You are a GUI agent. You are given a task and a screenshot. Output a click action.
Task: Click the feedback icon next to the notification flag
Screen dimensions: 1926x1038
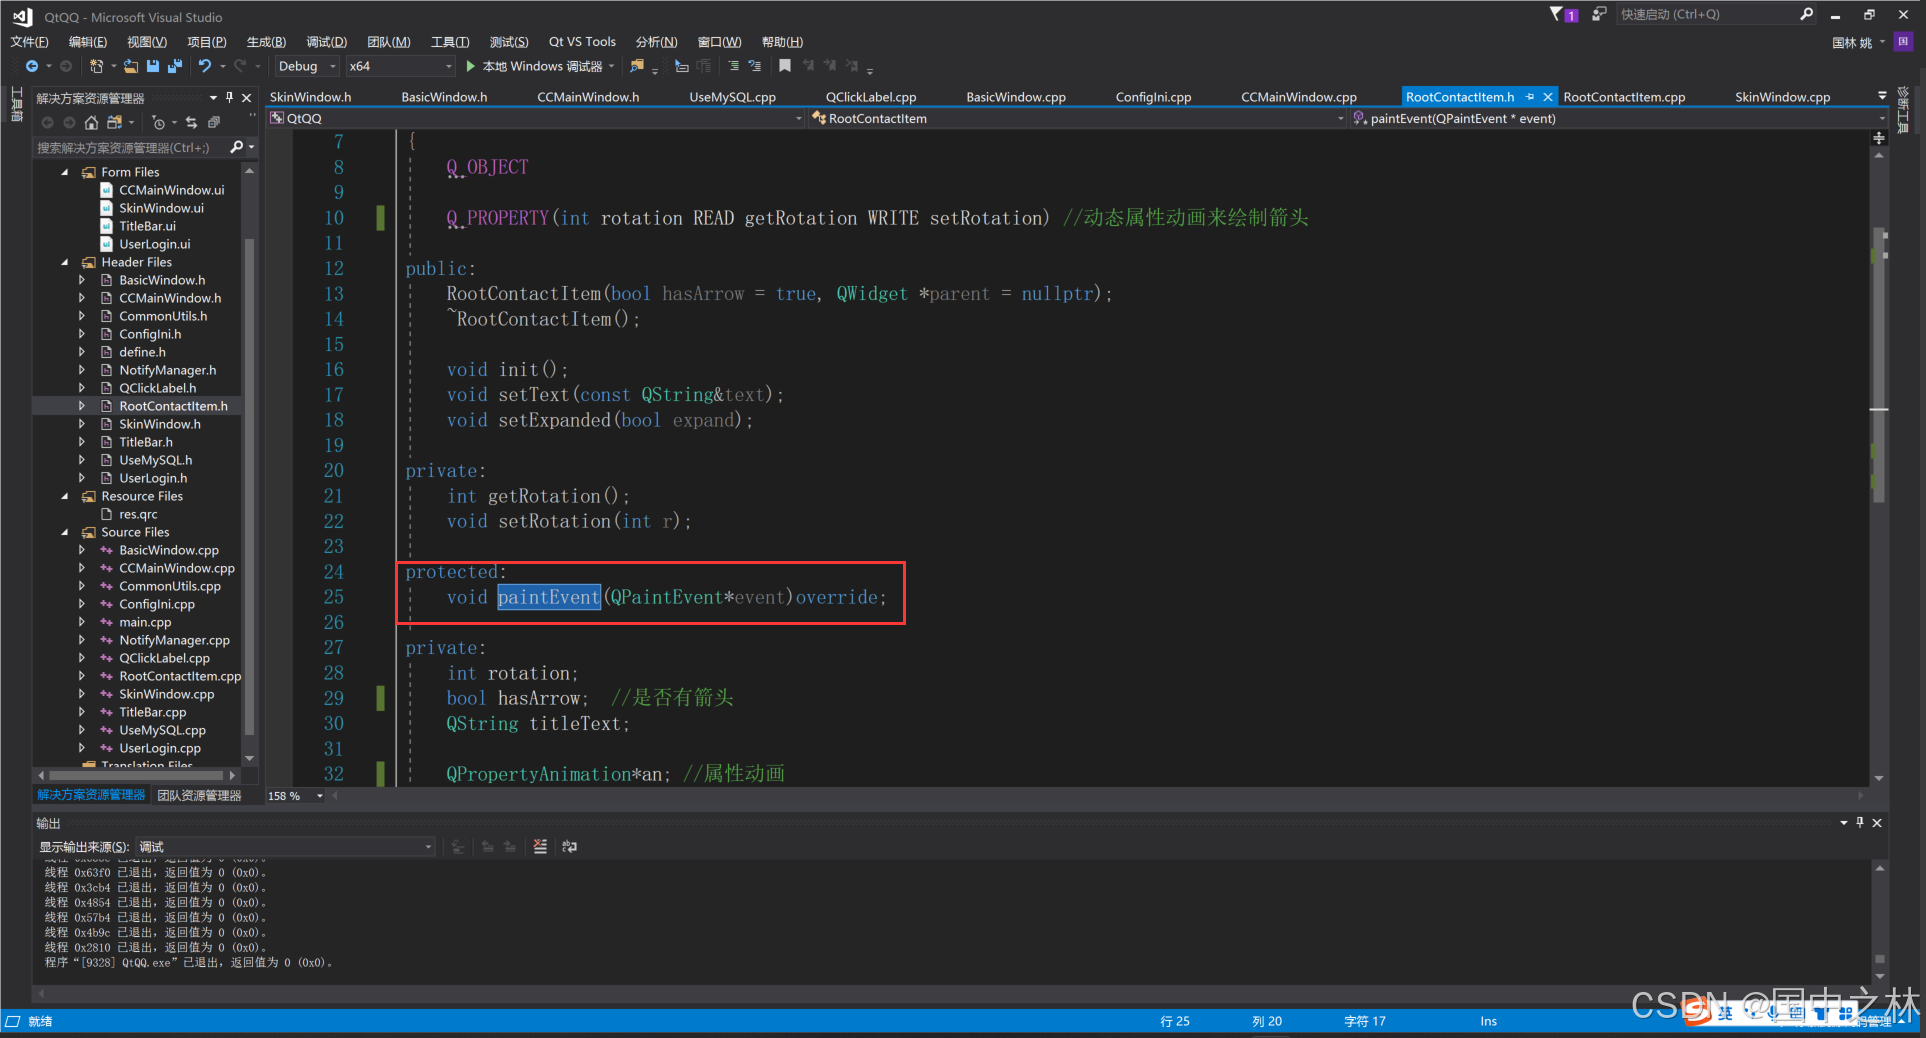1599,14
